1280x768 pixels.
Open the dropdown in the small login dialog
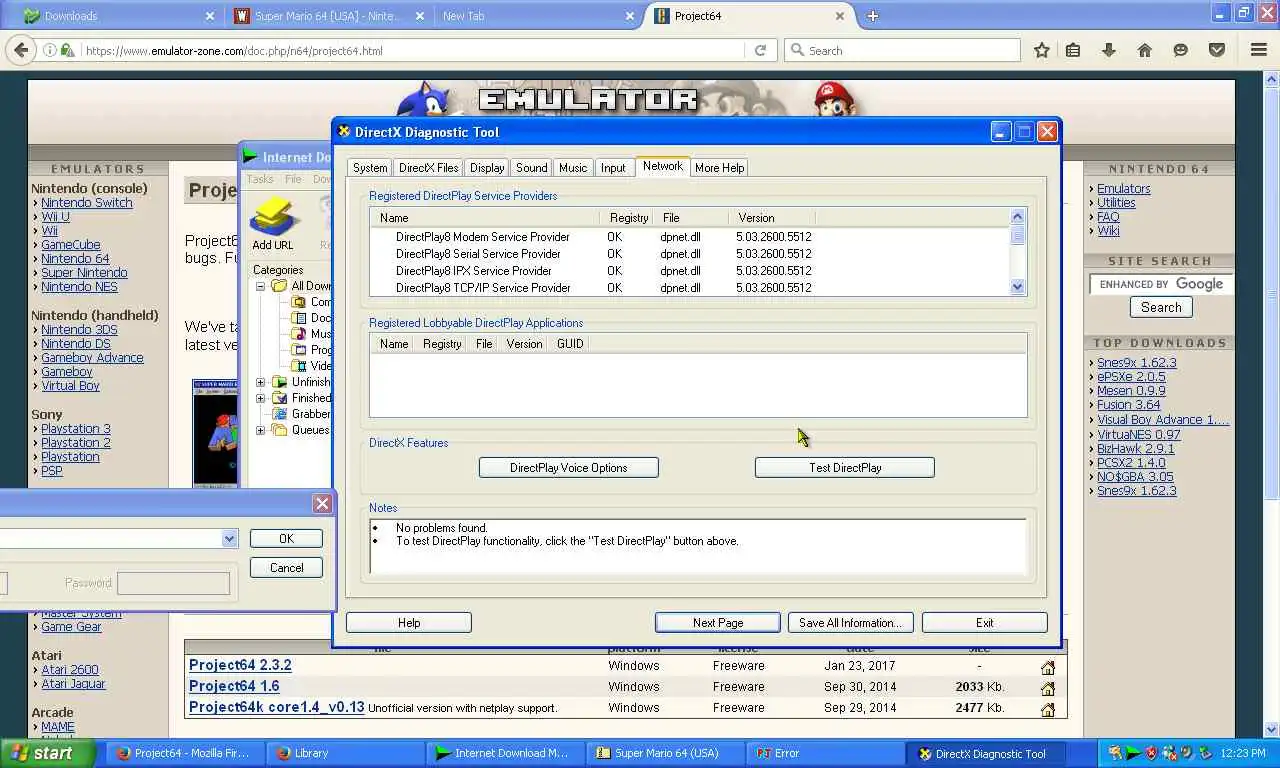click(x=229, y=538)
